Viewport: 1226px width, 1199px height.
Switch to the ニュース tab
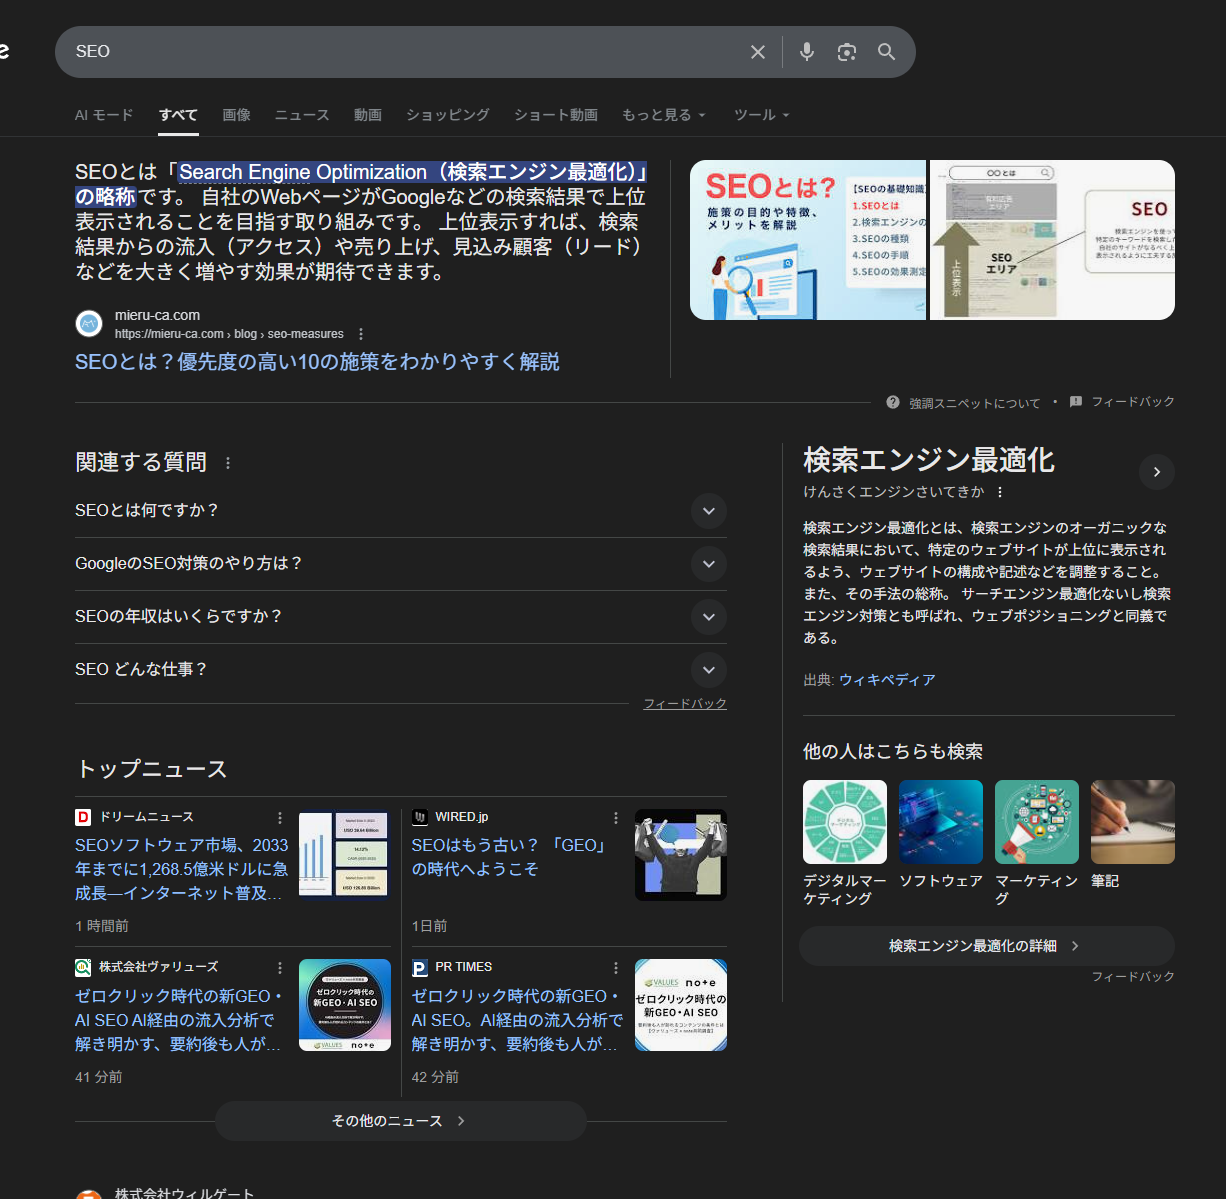[x=302, y=115]
